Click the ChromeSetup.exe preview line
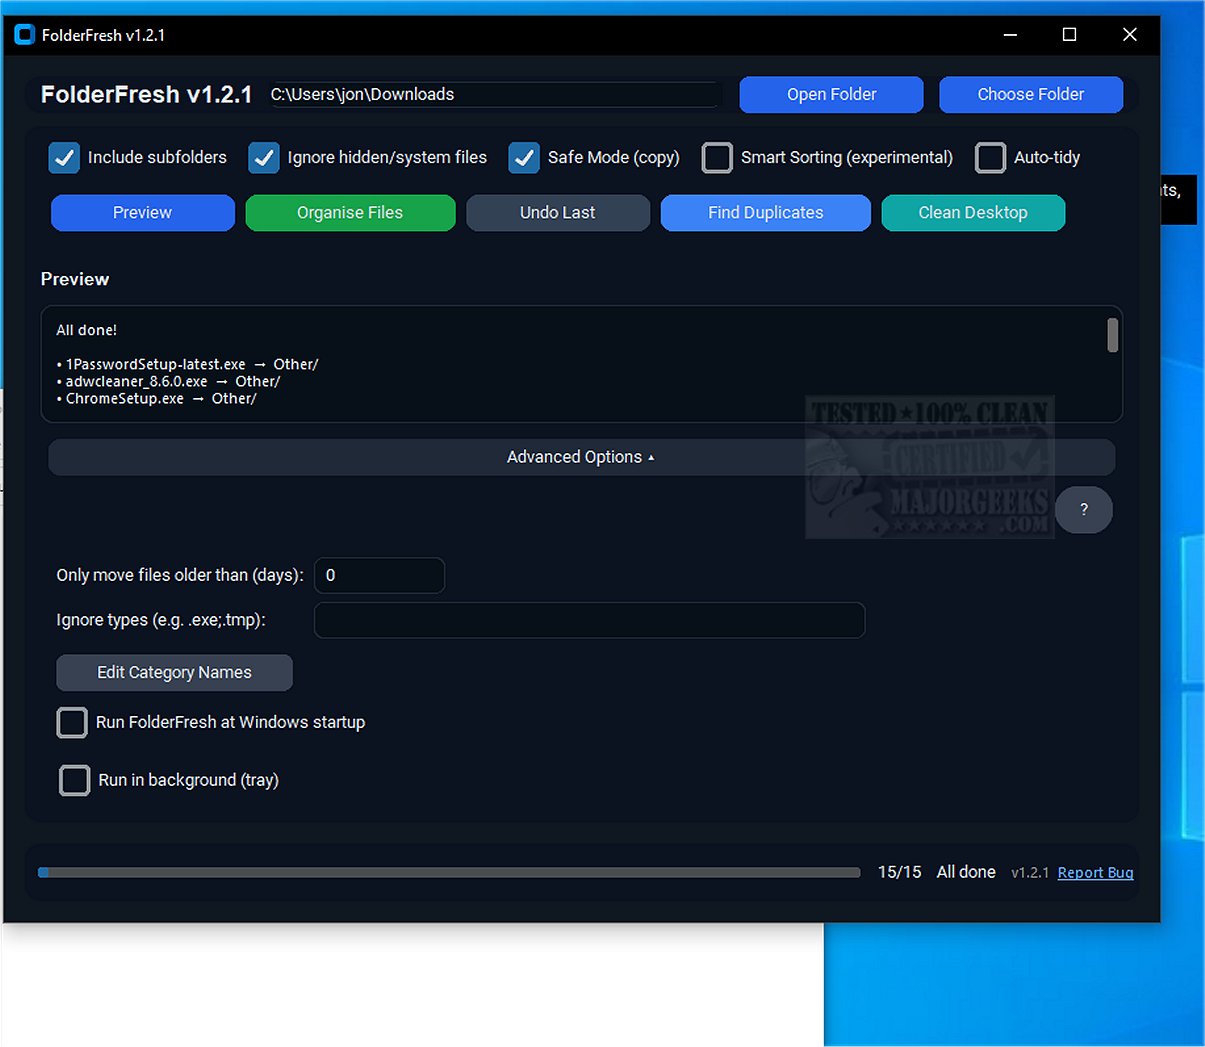The height and width of the screenshot is (1047, 1205). 156,399
